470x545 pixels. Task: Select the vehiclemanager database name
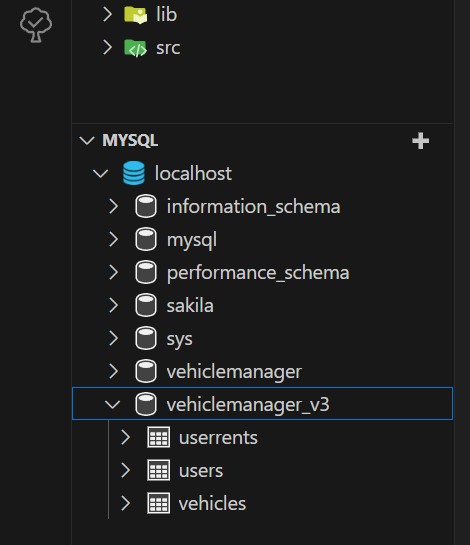tap(234, 372)
